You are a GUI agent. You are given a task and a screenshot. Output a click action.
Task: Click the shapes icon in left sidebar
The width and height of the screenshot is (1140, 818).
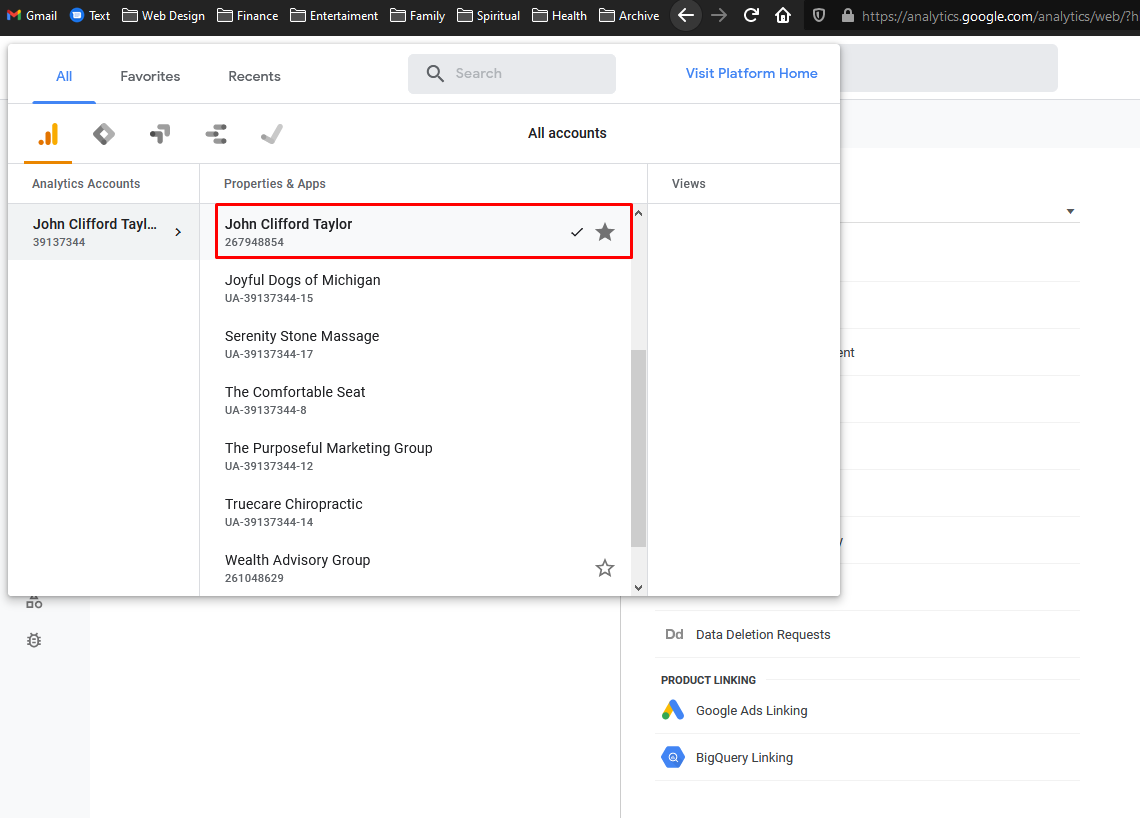(34, 603)
